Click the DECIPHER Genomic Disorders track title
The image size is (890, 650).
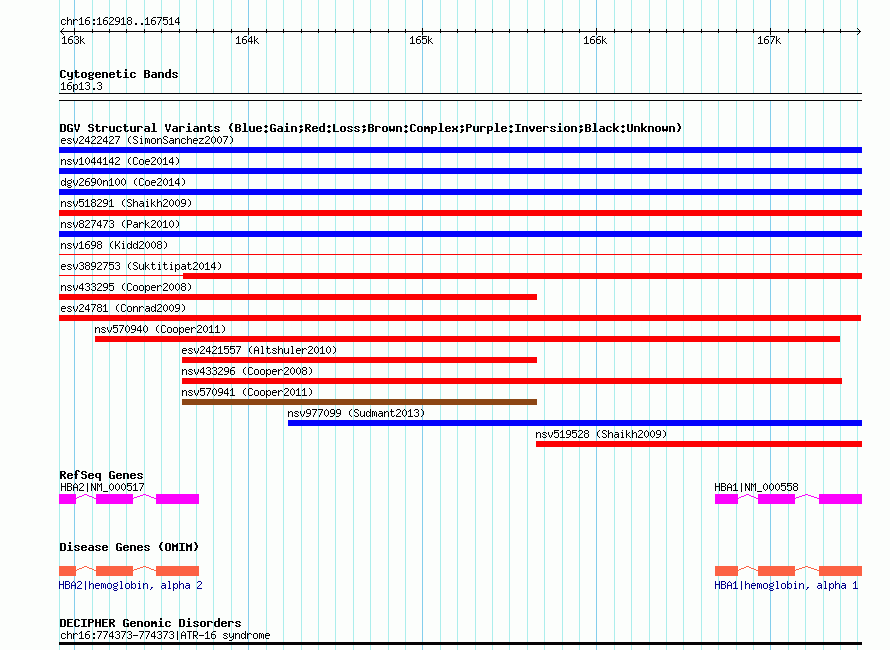(150, 623)
